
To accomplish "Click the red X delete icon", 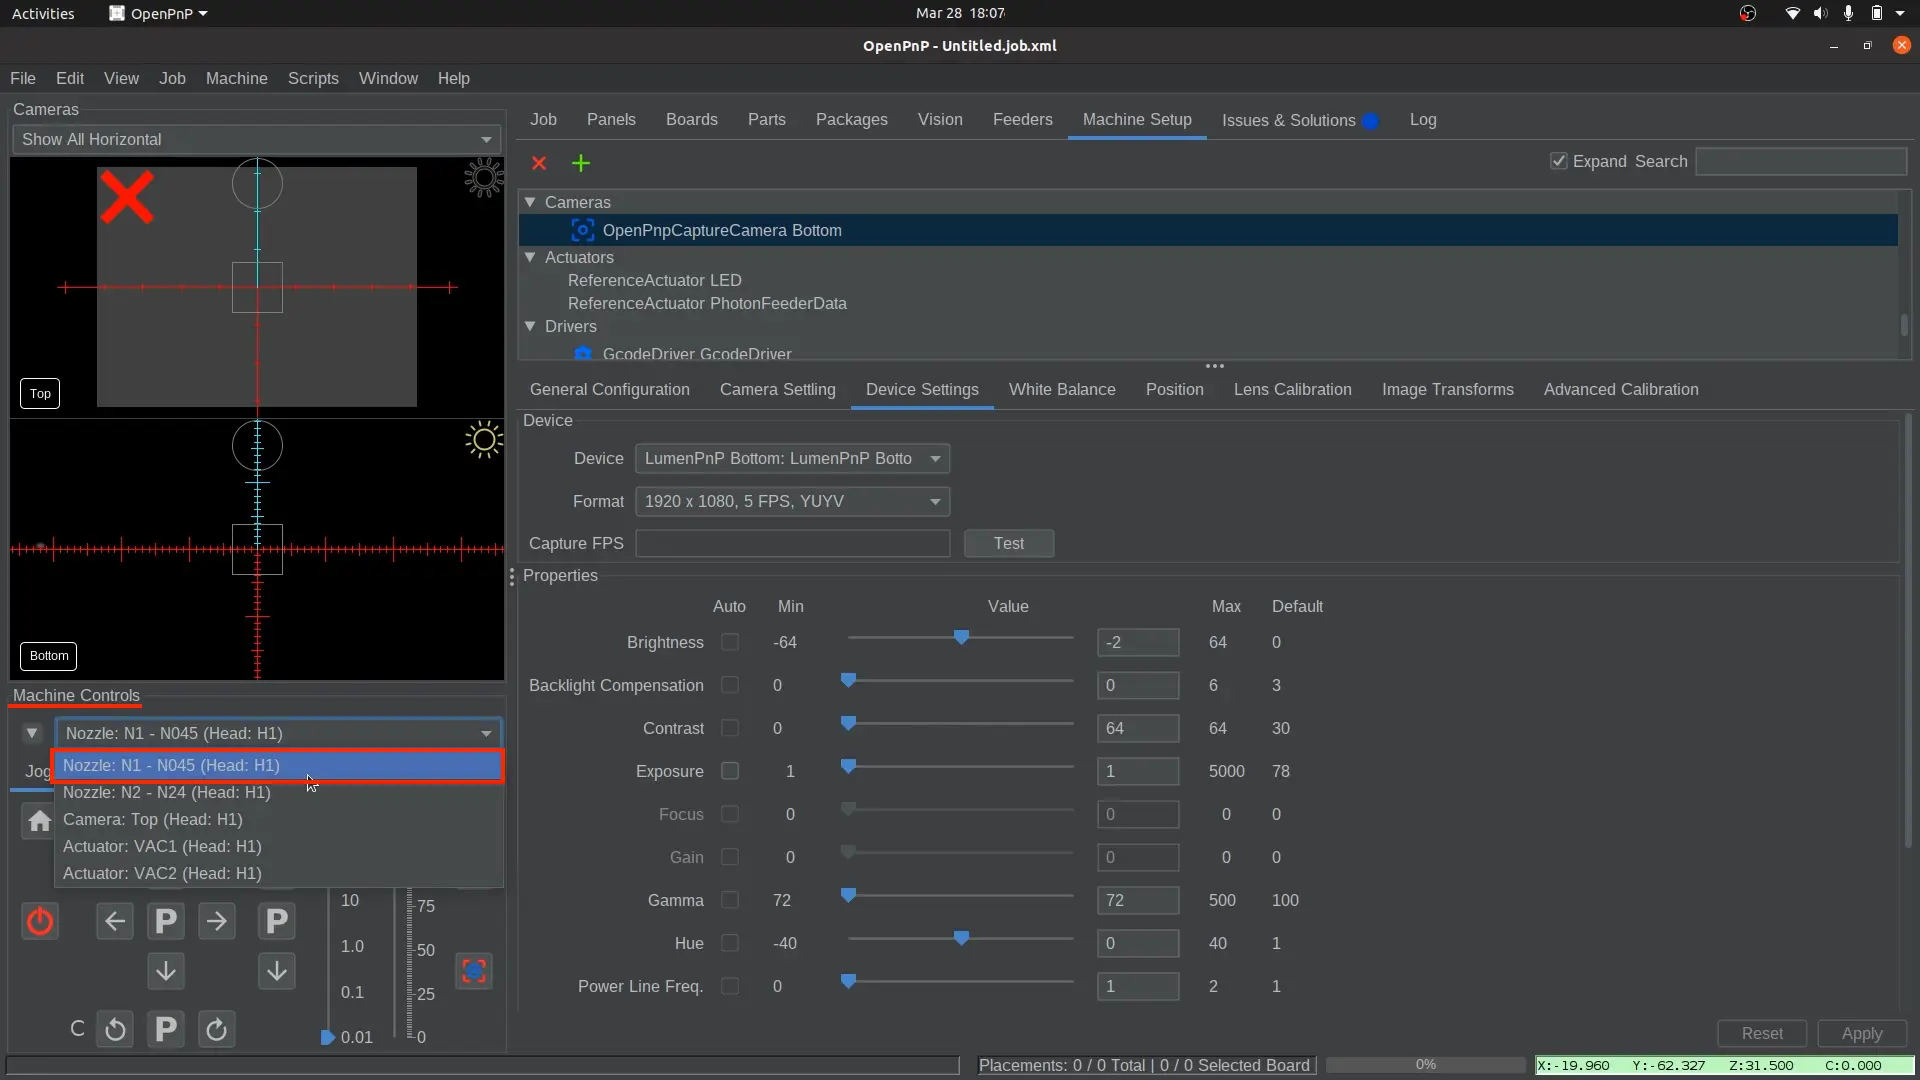I will (x=539, y=163).
